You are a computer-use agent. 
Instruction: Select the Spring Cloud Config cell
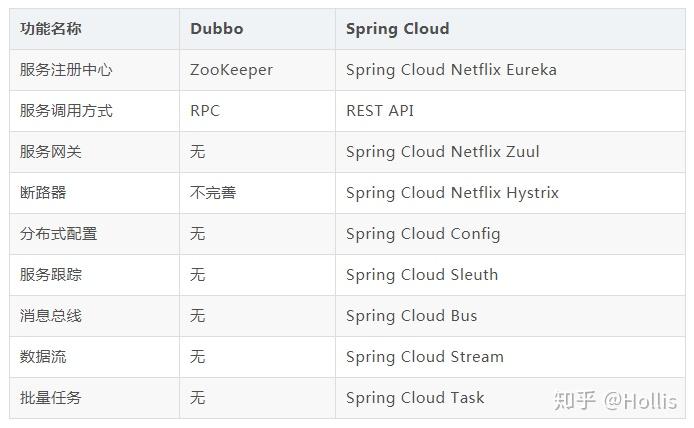click(x=423, y=234)
